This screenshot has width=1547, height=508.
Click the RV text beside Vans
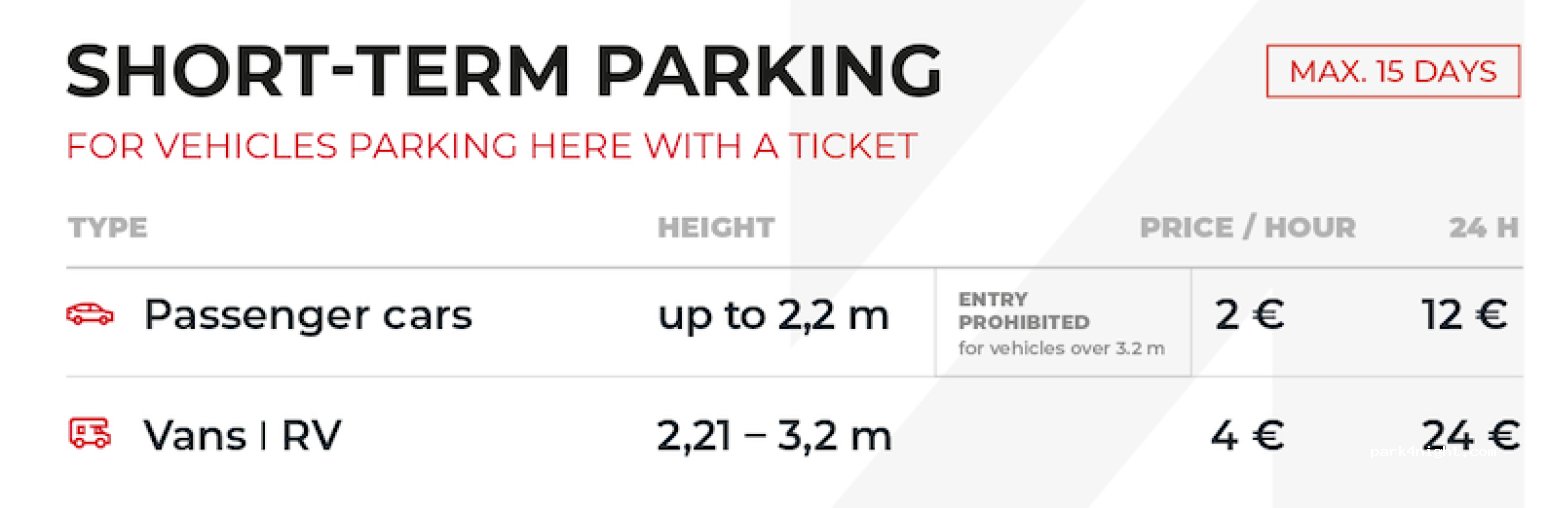[x=311, y=436]
